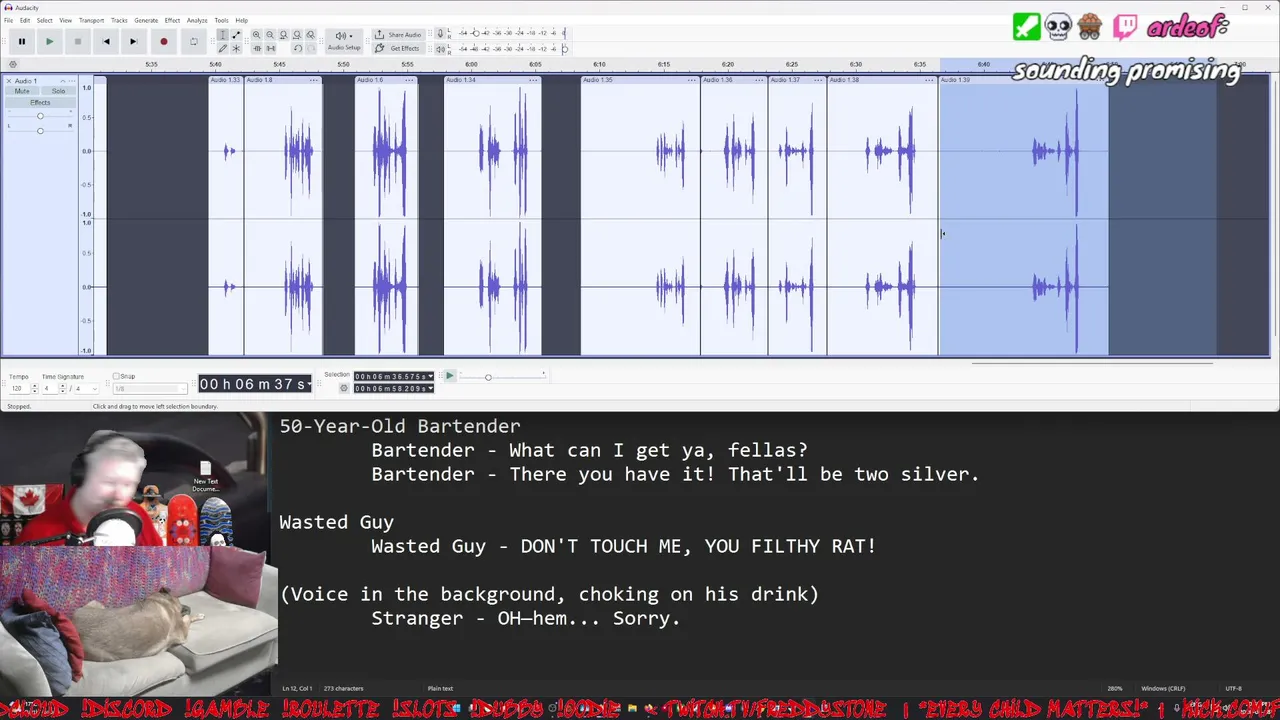This screenshot has height=720, width=1280.
Task: Open the Tracks menu
Action: (119, 20)
